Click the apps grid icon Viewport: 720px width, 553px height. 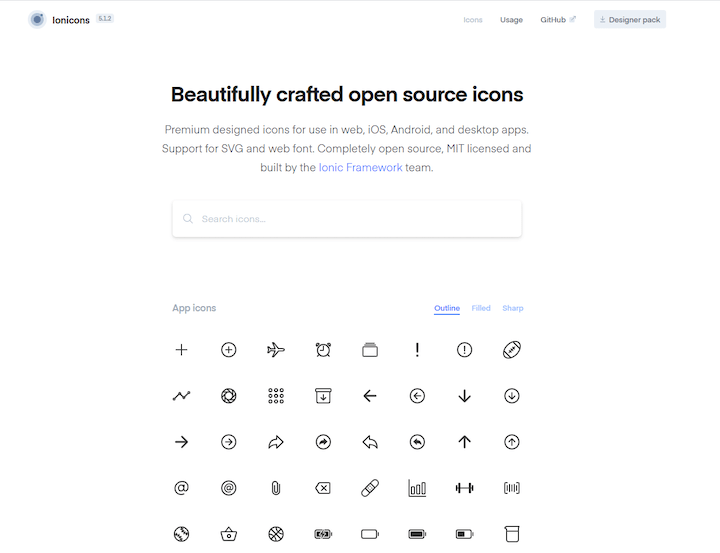coord(276,396)
